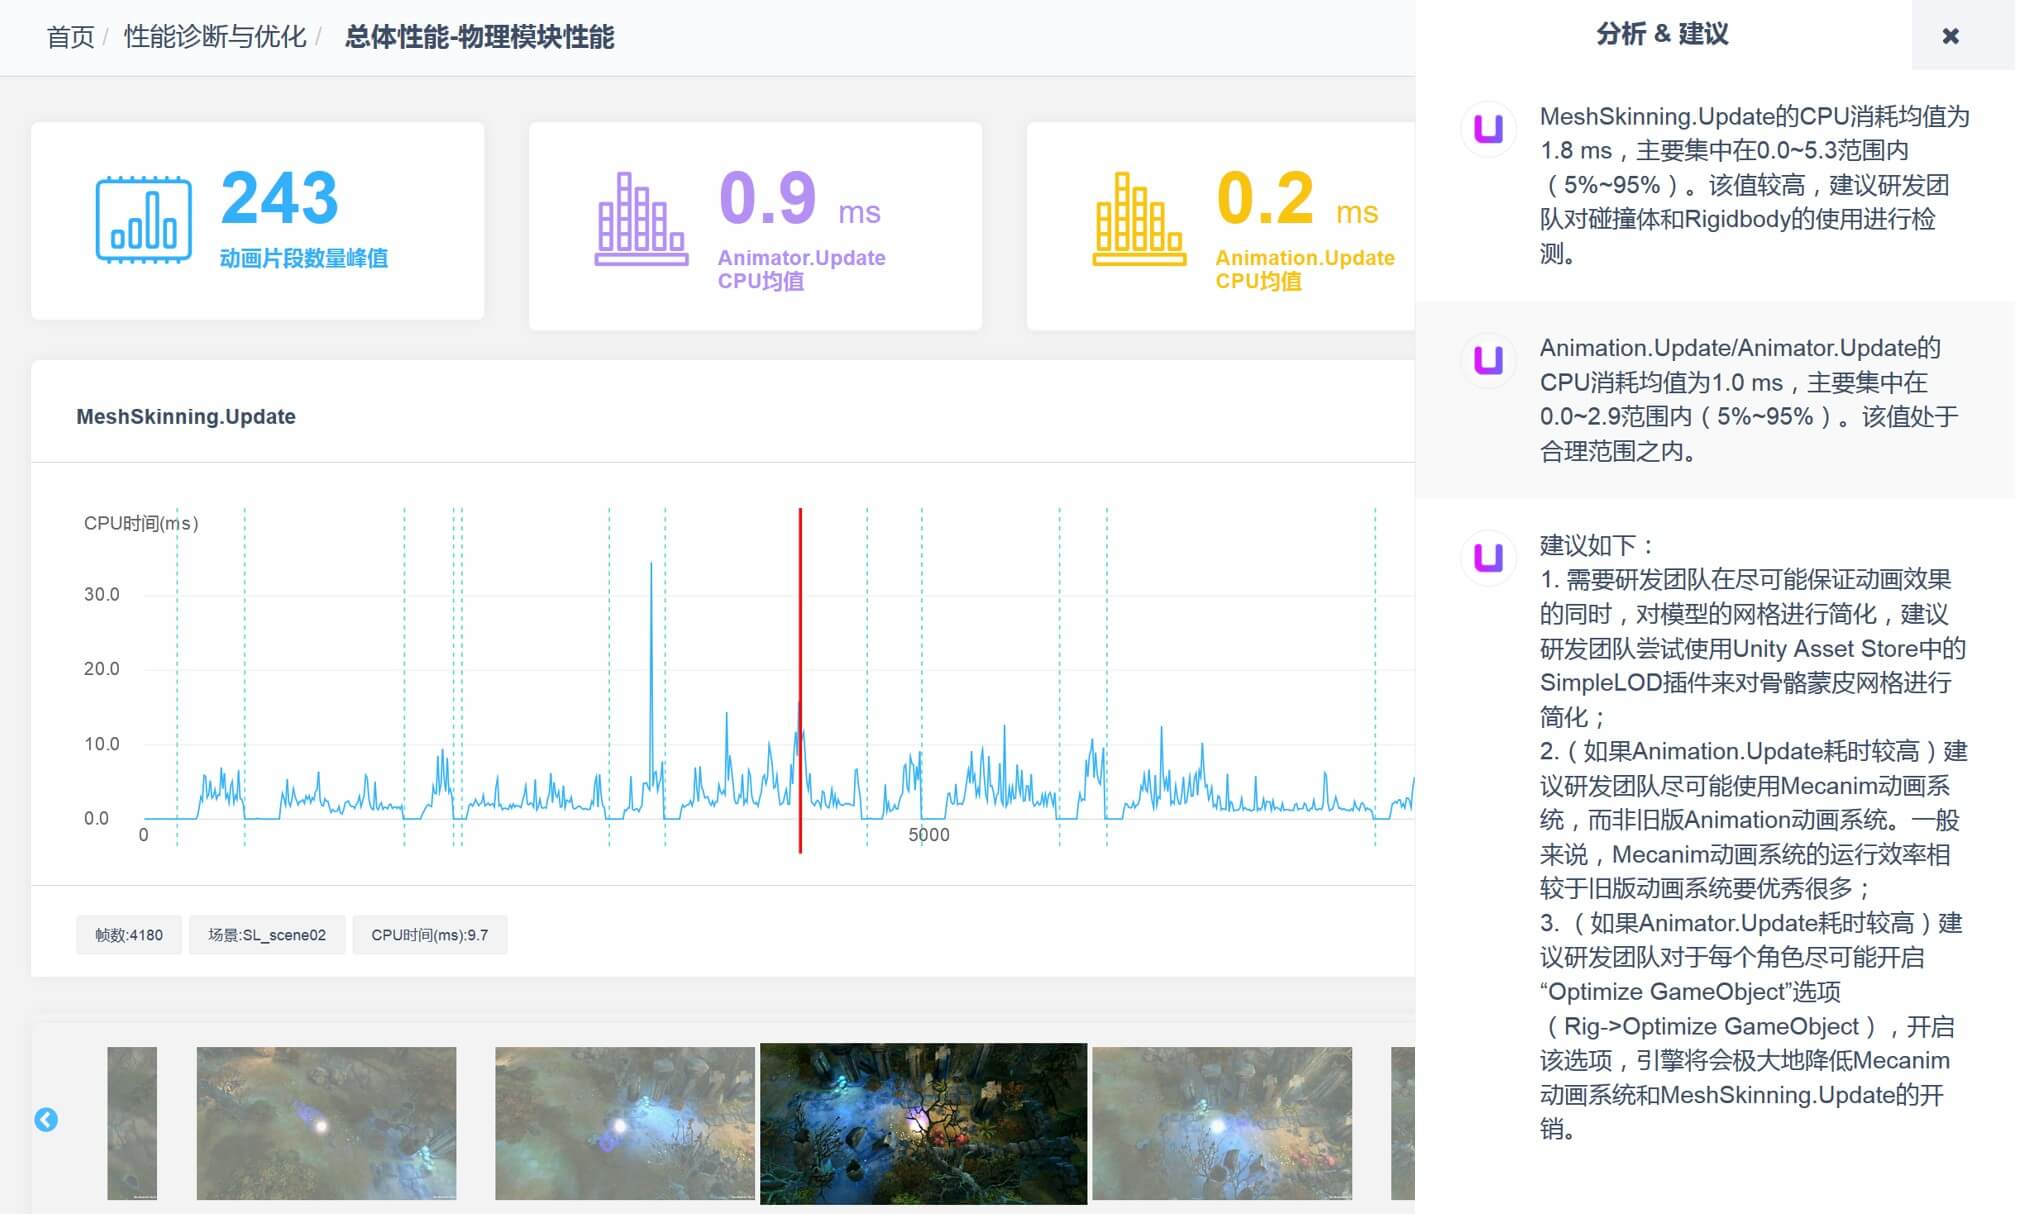The image size is (2017, 1214).
Task: Click the U icon beside 建议如下
Action: 1488,557
